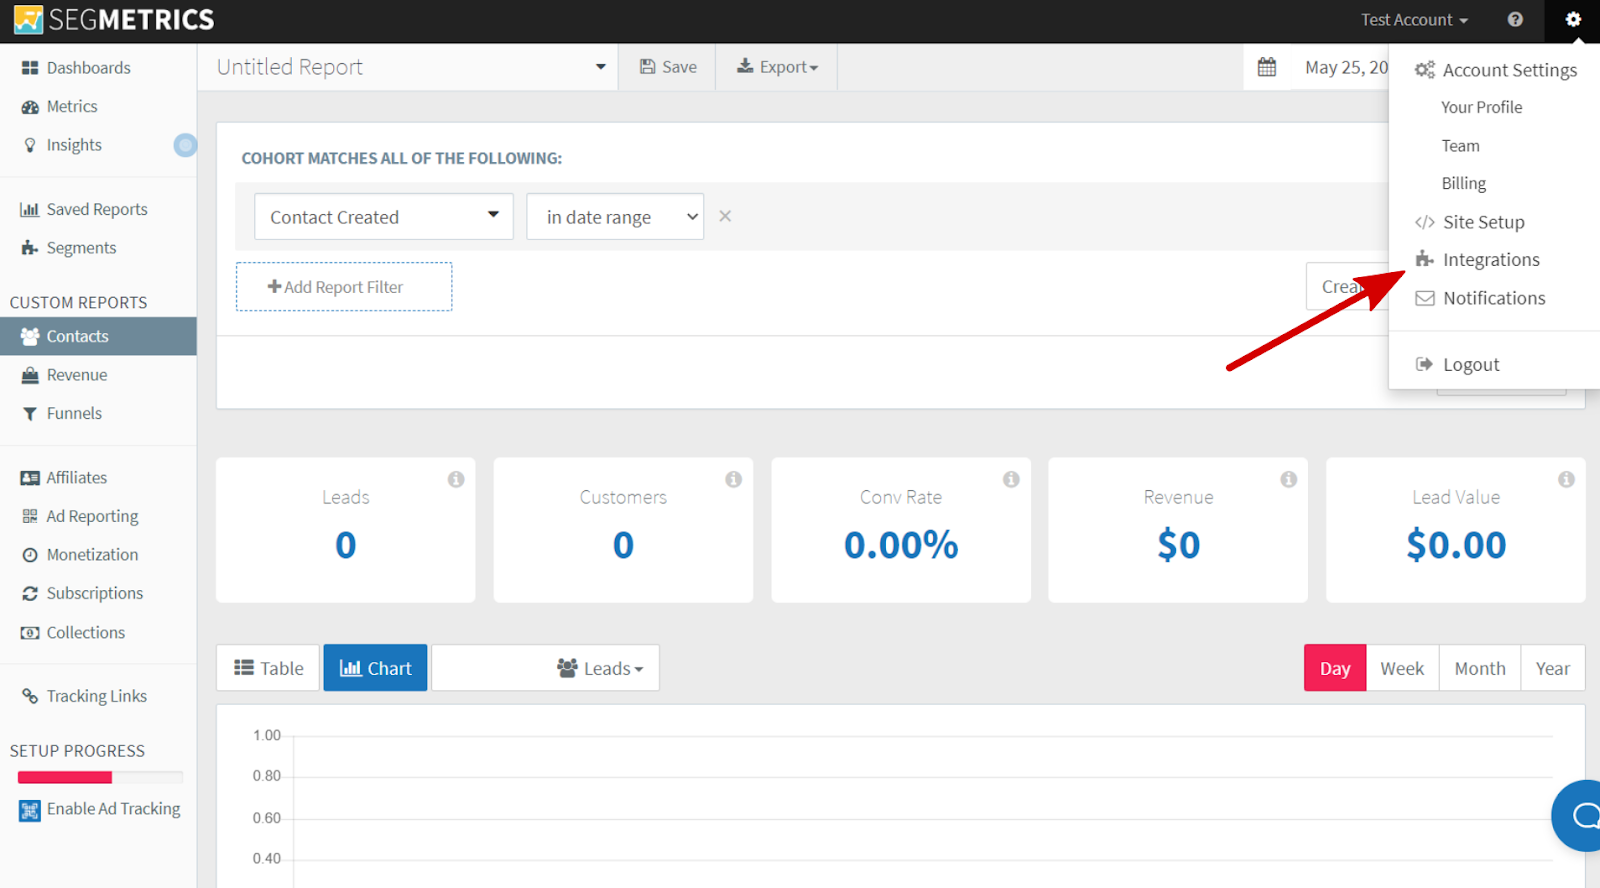Click the Leads summary card value

[346, 545]
